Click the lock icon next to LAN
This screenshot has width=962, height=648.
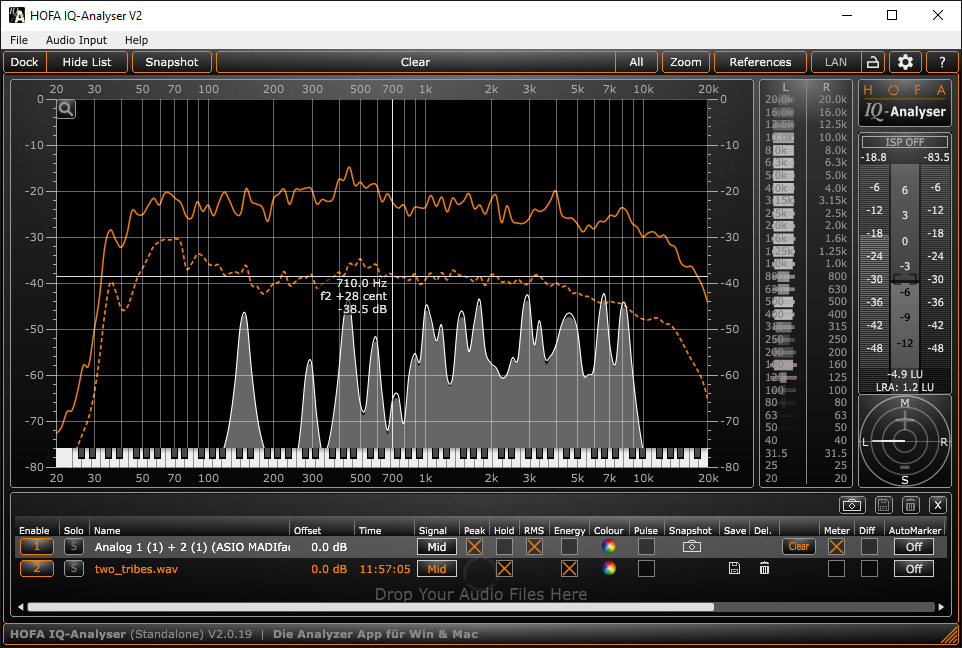coord(872,62)
